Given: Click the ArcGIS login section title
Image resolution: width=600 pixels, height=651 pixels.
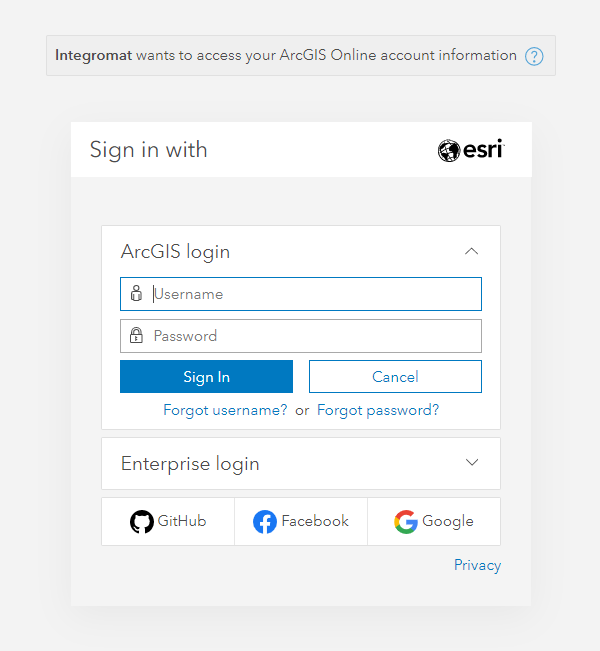Looking at the screenshot, I should 176,252.
